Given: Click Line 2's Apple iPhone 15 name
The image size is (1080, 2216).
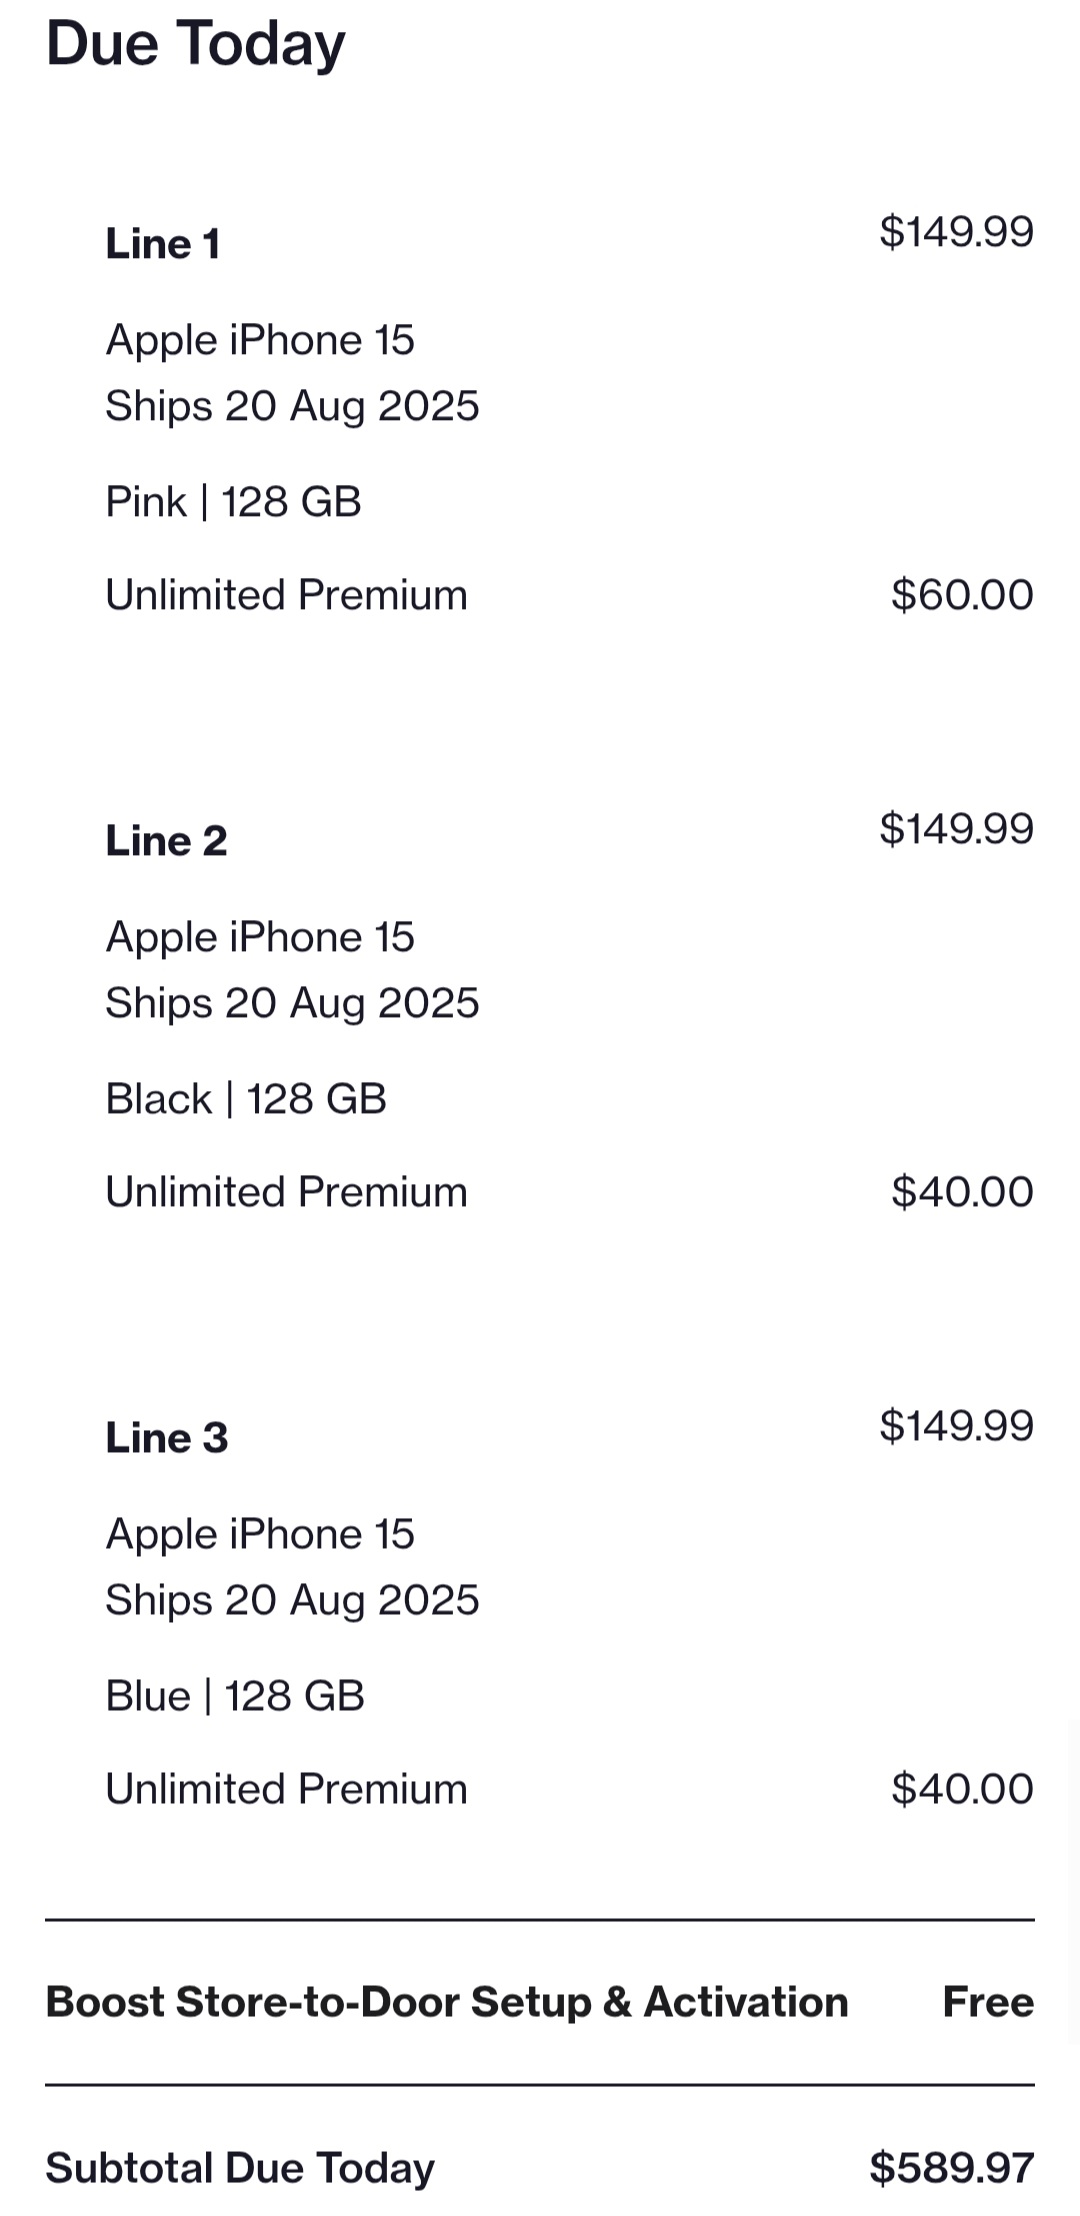Looking at the screenshot, I should pos(260,937).
